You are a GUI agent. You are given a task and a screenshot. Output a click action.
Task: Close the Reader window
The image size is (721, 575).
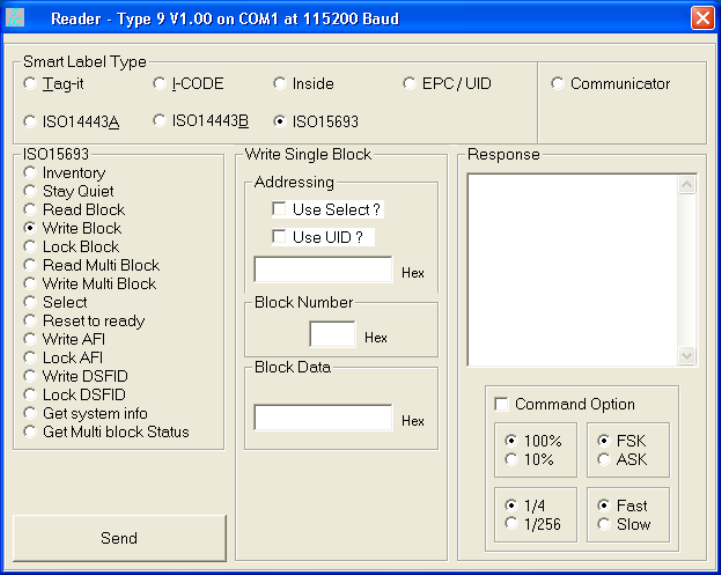click(702, 18)
